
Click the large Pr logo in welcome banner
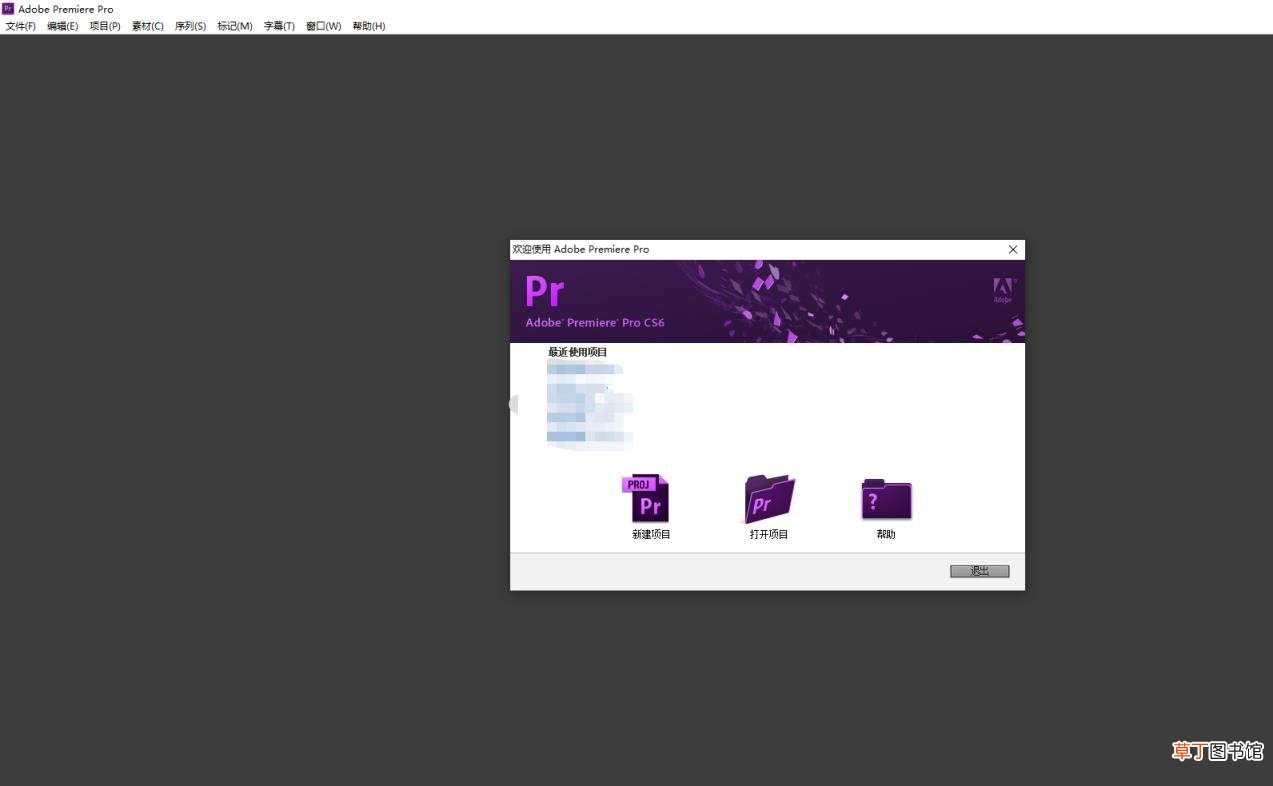coord(545,292)
